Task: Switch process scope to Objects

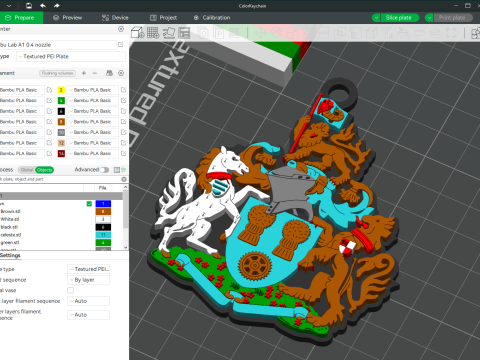Action: pyautogui.click(x=44, y=170)
